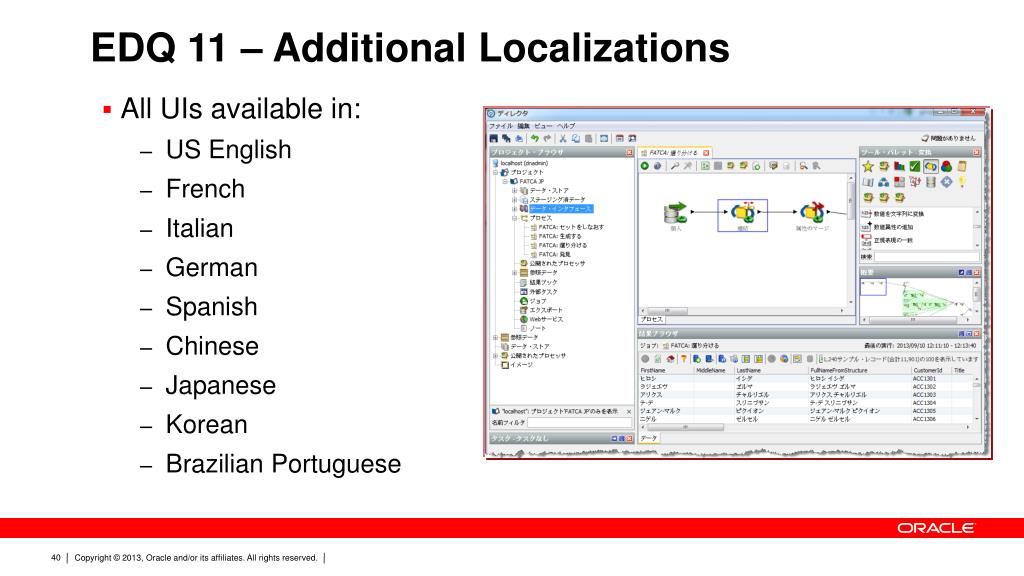Viewport: 1024px width, 576px height.
Task: Click the save icon in the Director toolbar
Action: 494,138
